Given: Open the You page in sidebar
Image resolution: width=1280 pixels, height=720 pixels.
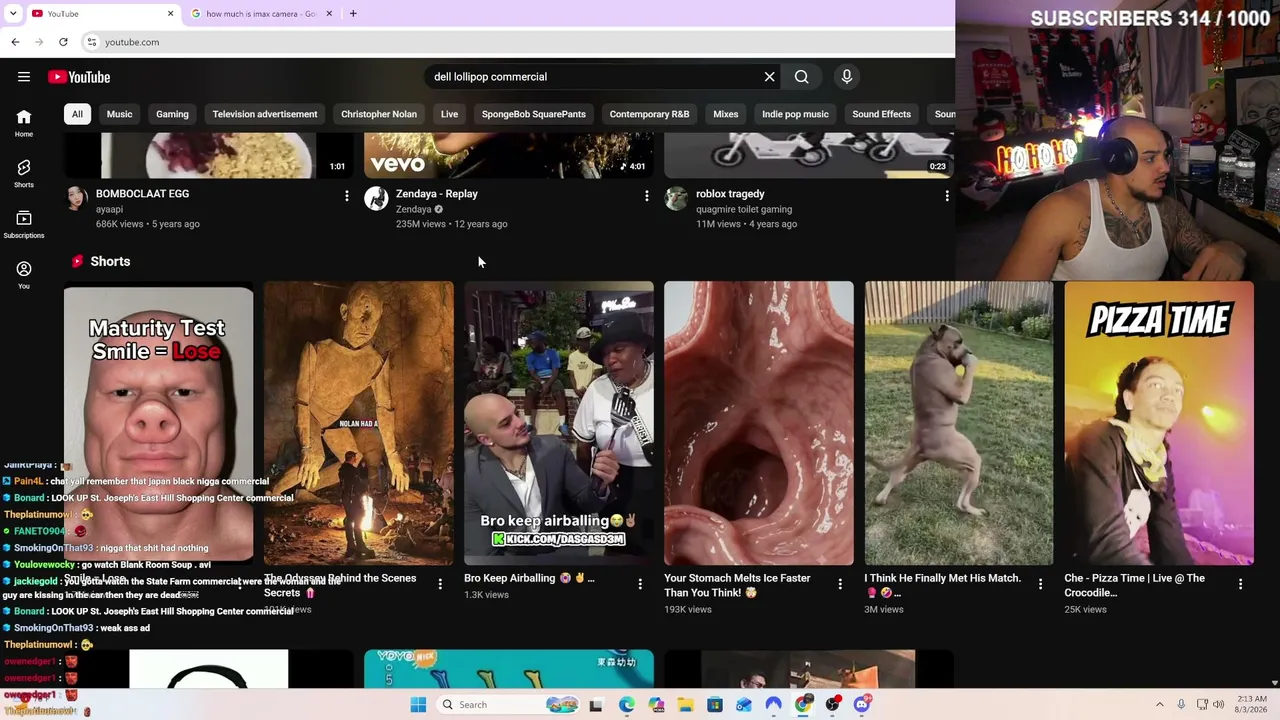Looking at the screenshot, I should pyautogui.click(x=24, y=275).
